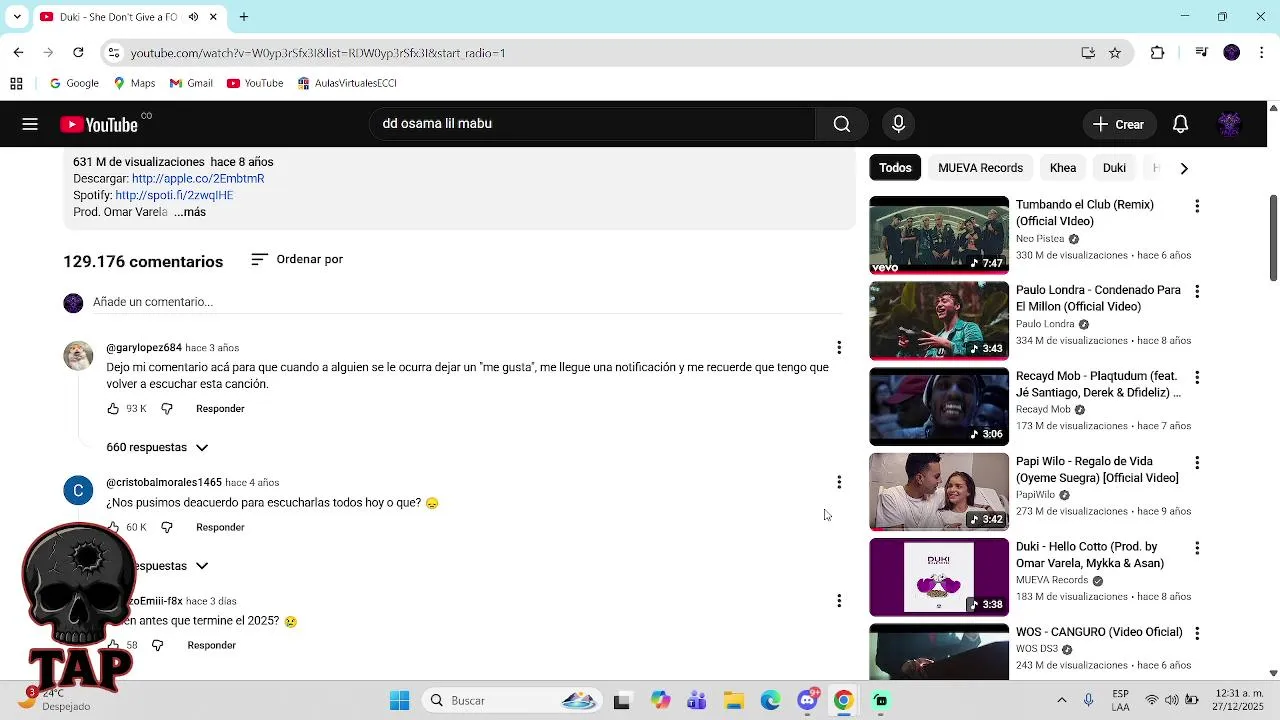The width and height of the screenshot is (1280, 720).
Task: Open the YouTube guide hamburger menu
Action: [30, 124]
